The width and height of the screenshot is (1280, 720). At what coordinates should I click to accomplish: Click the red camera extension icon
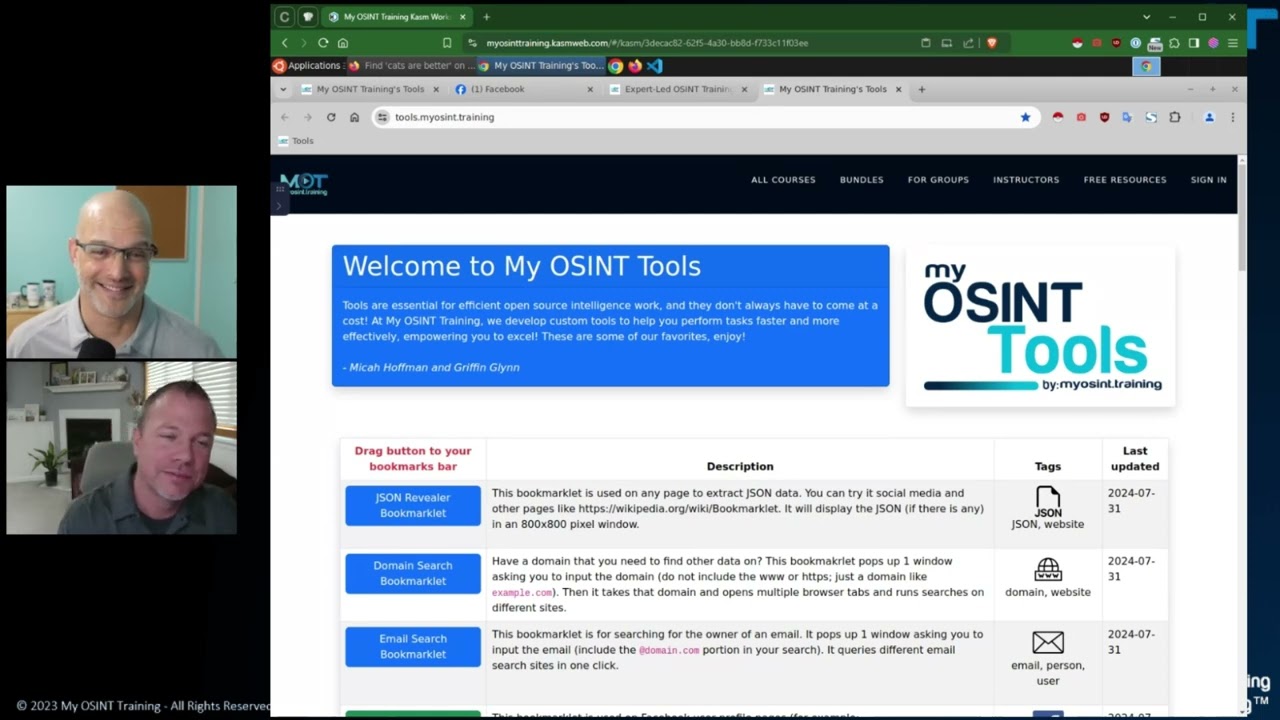pos(1081,117)
